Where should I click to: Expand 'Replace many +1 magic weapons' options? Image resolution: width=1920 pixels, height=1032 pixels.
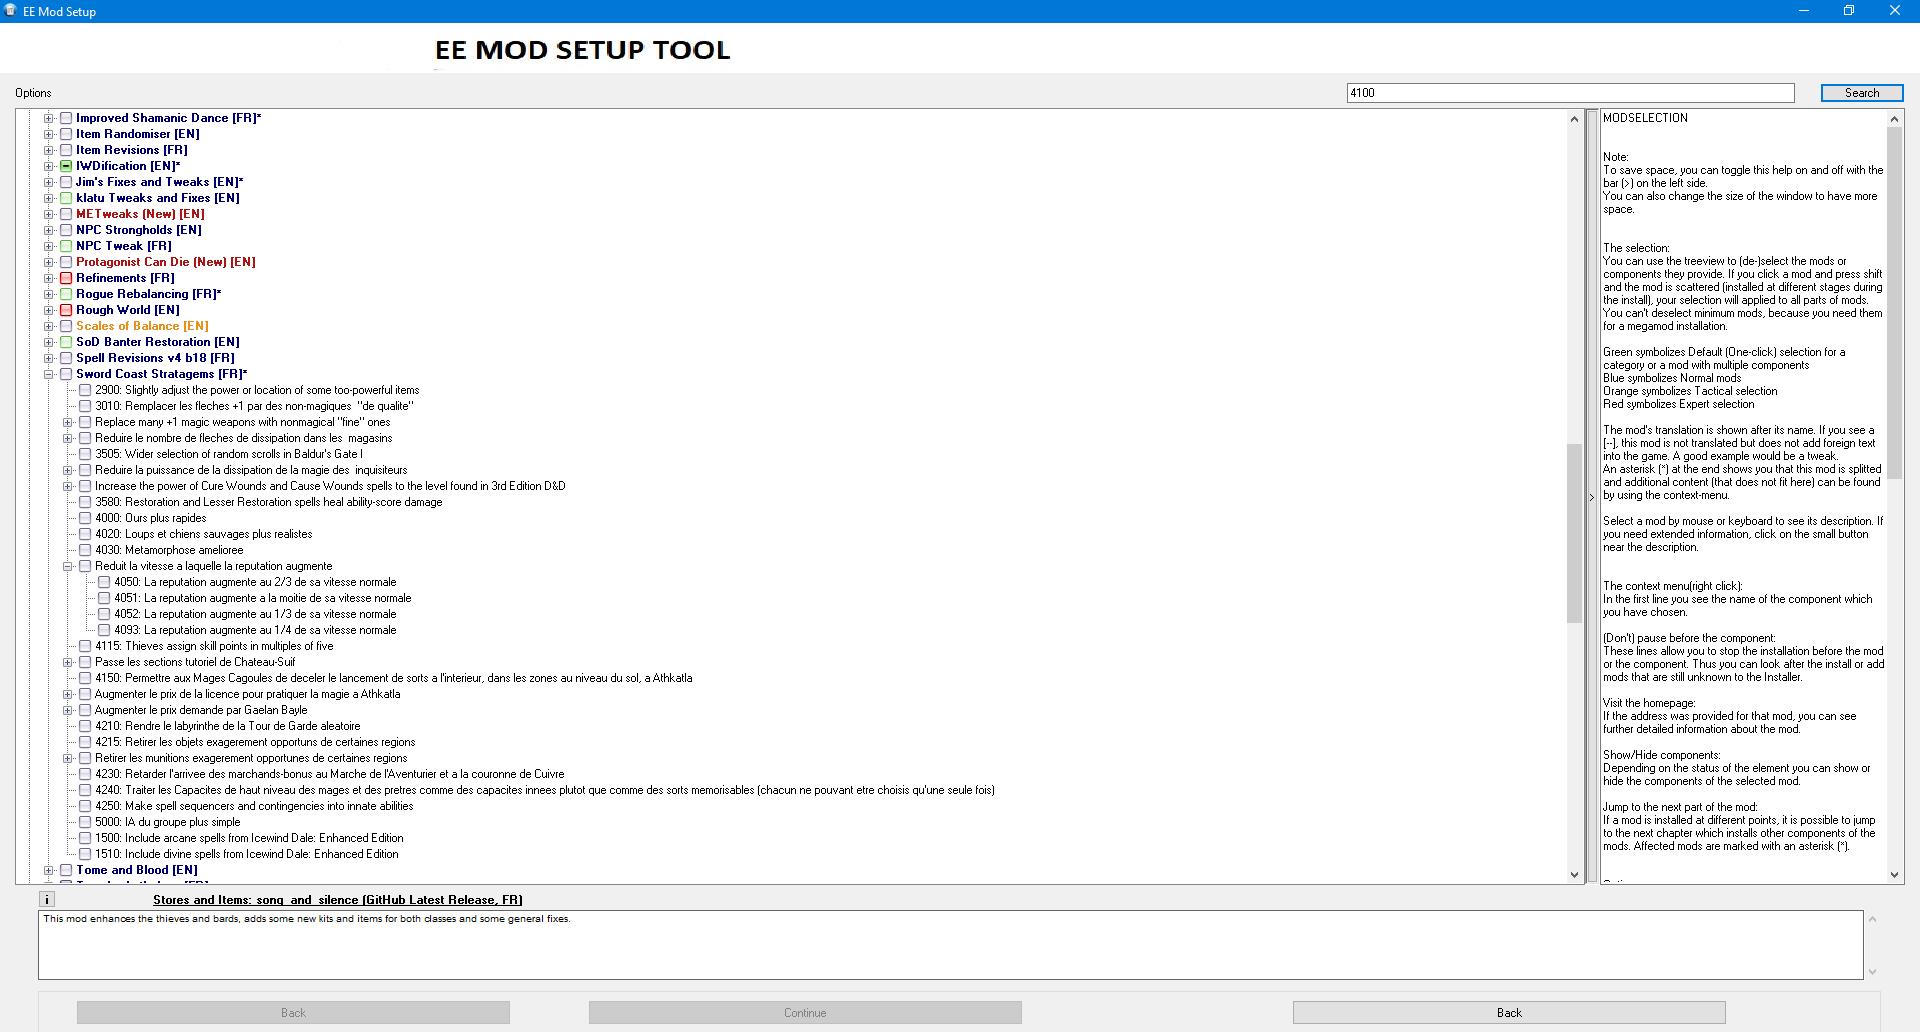click(67, 422)
